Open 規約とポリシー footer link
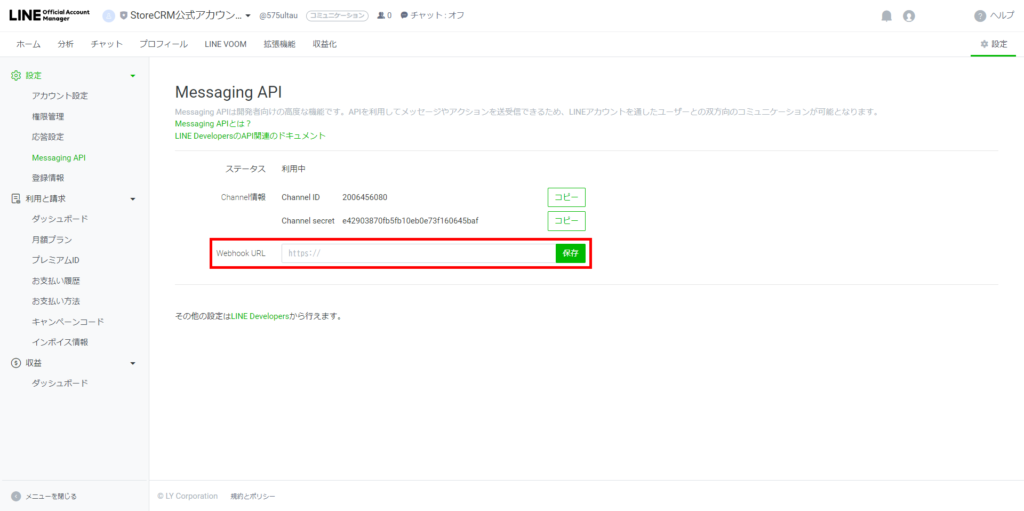The image size is (1024, 511). coord(253,497)
